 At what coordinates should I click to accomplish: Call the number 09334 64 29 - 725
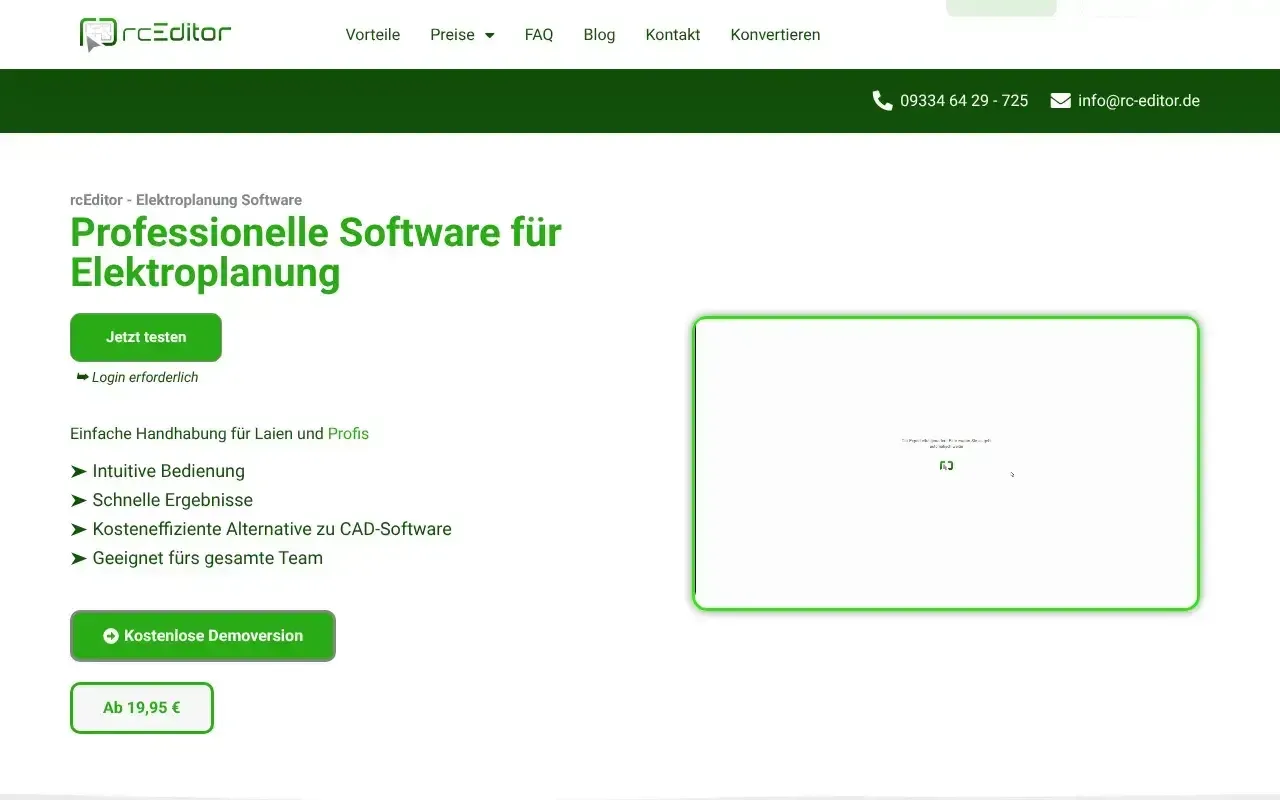963,101
